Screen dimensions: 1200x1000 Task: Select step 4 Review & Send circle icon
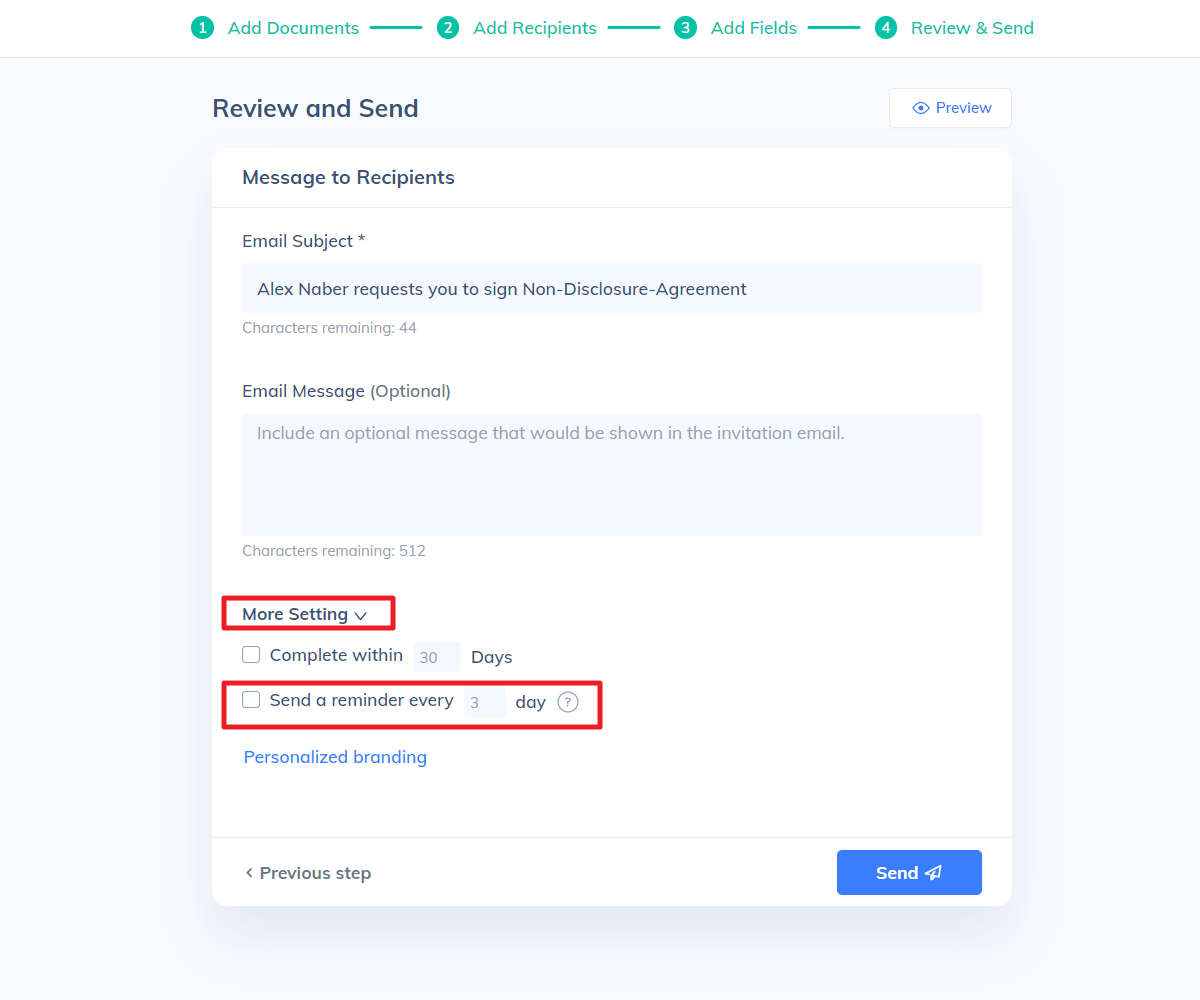(x=886, y=28)
